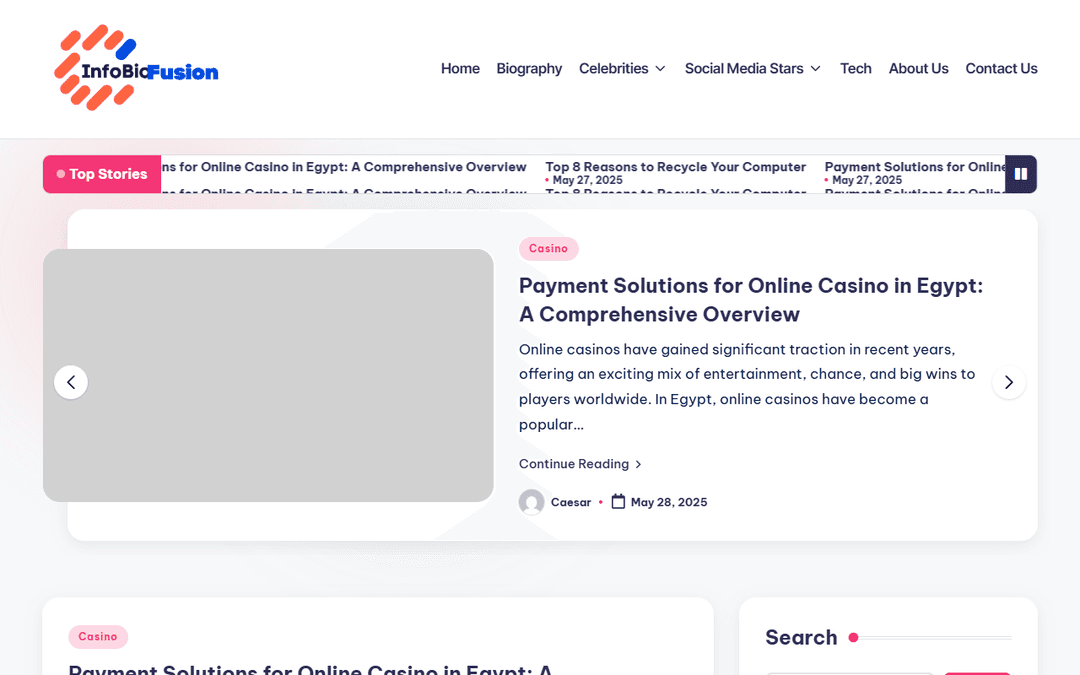Open the Social Media Stars menu
The image size is (1080, 675).
(744, 69)
